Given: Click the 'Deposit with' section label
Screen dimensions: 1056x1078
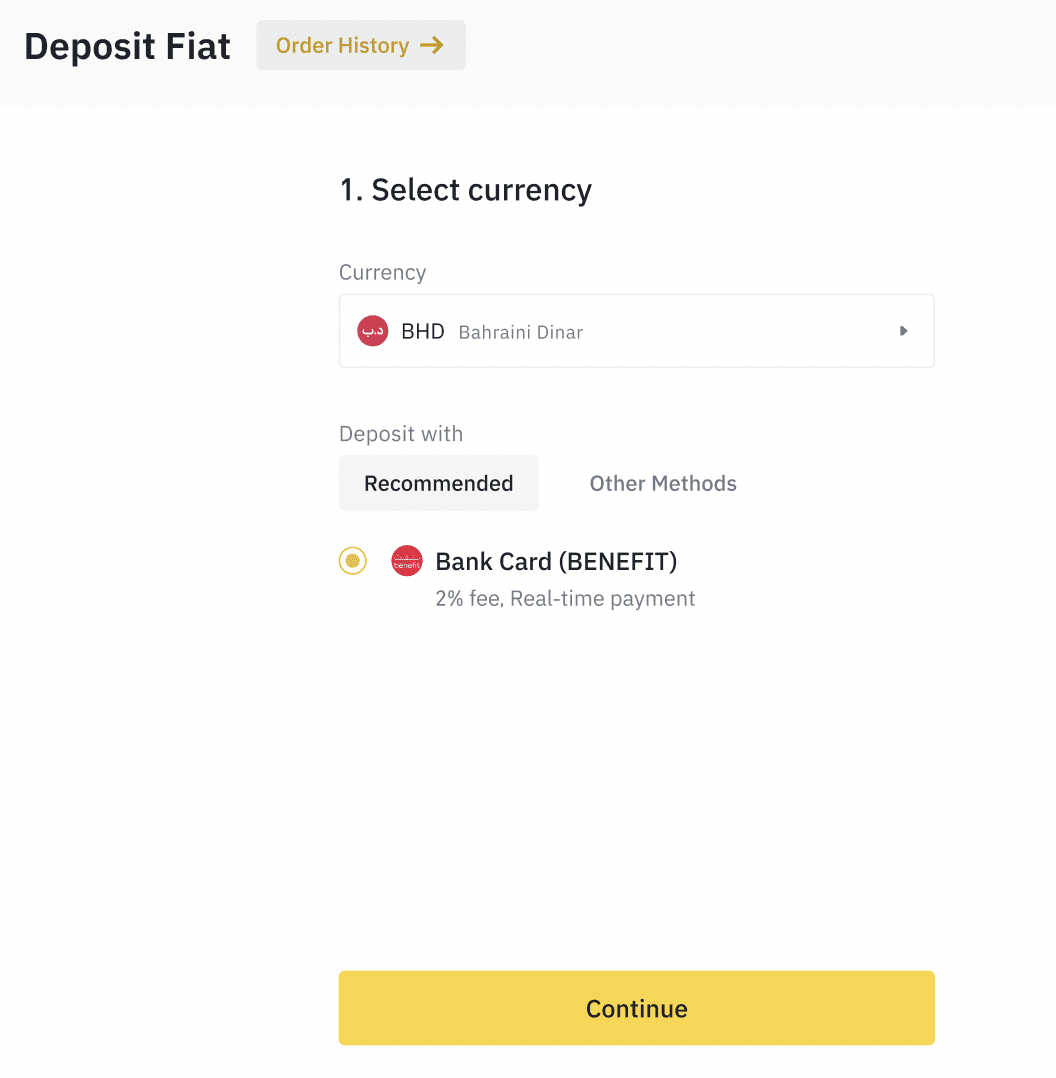Looking at the screenshot, I should [x=400, y=434].
